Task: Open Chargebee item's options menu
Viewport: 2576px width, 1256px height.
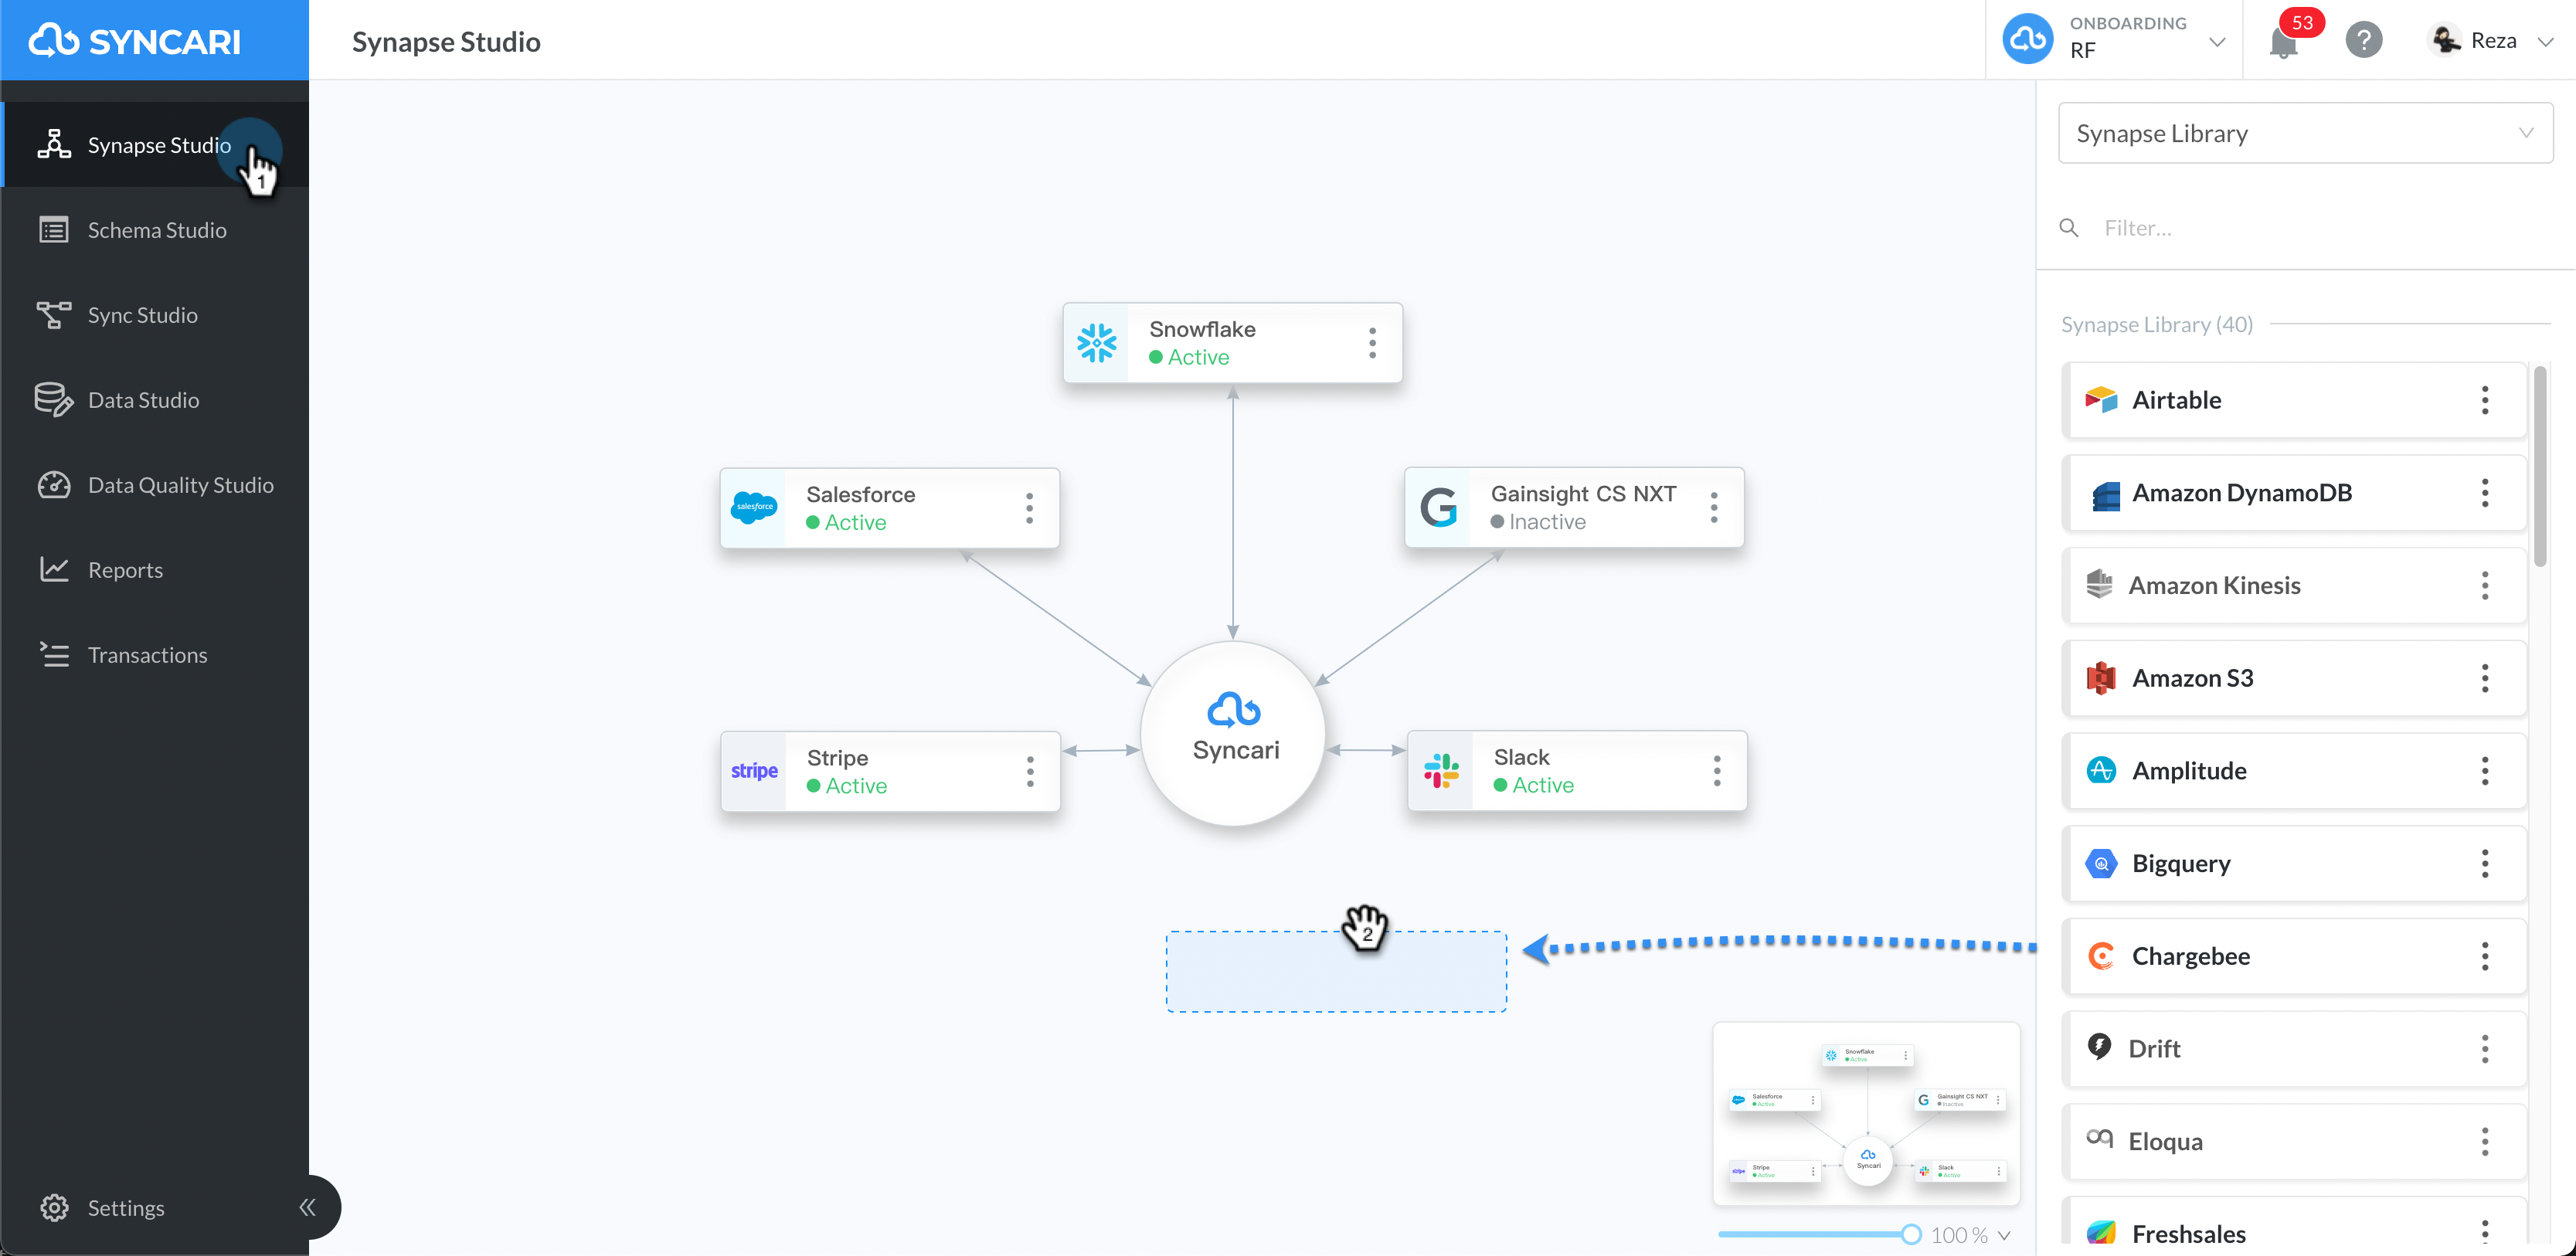Action: tap(2484, 956)
